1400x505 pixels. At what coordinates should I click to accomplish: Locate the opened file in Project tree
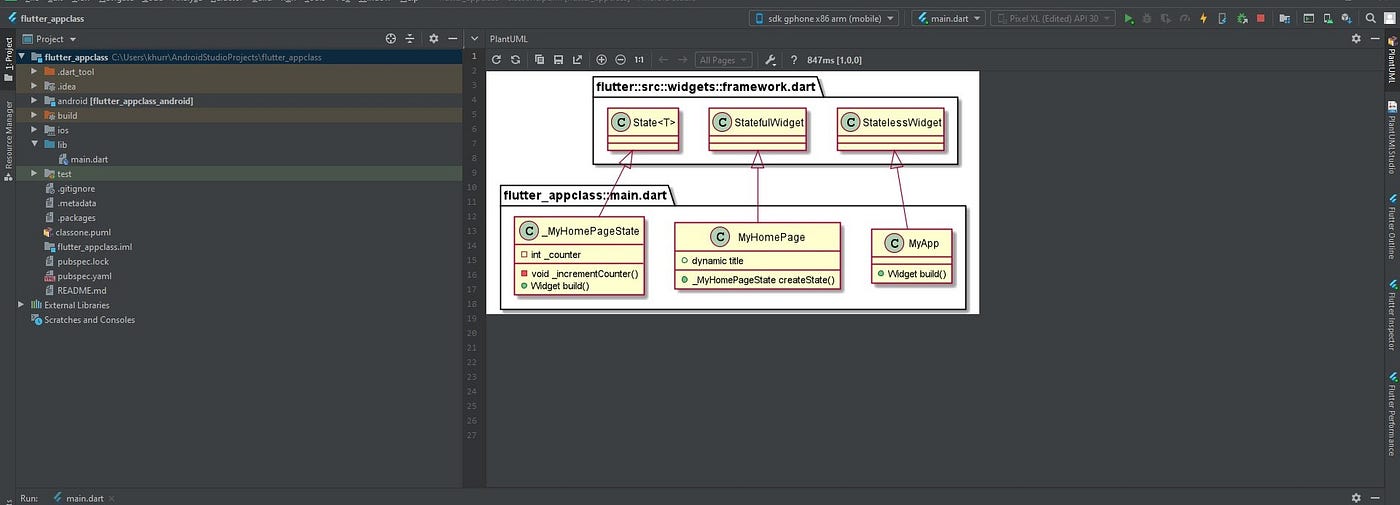click(x=391, y=39)
